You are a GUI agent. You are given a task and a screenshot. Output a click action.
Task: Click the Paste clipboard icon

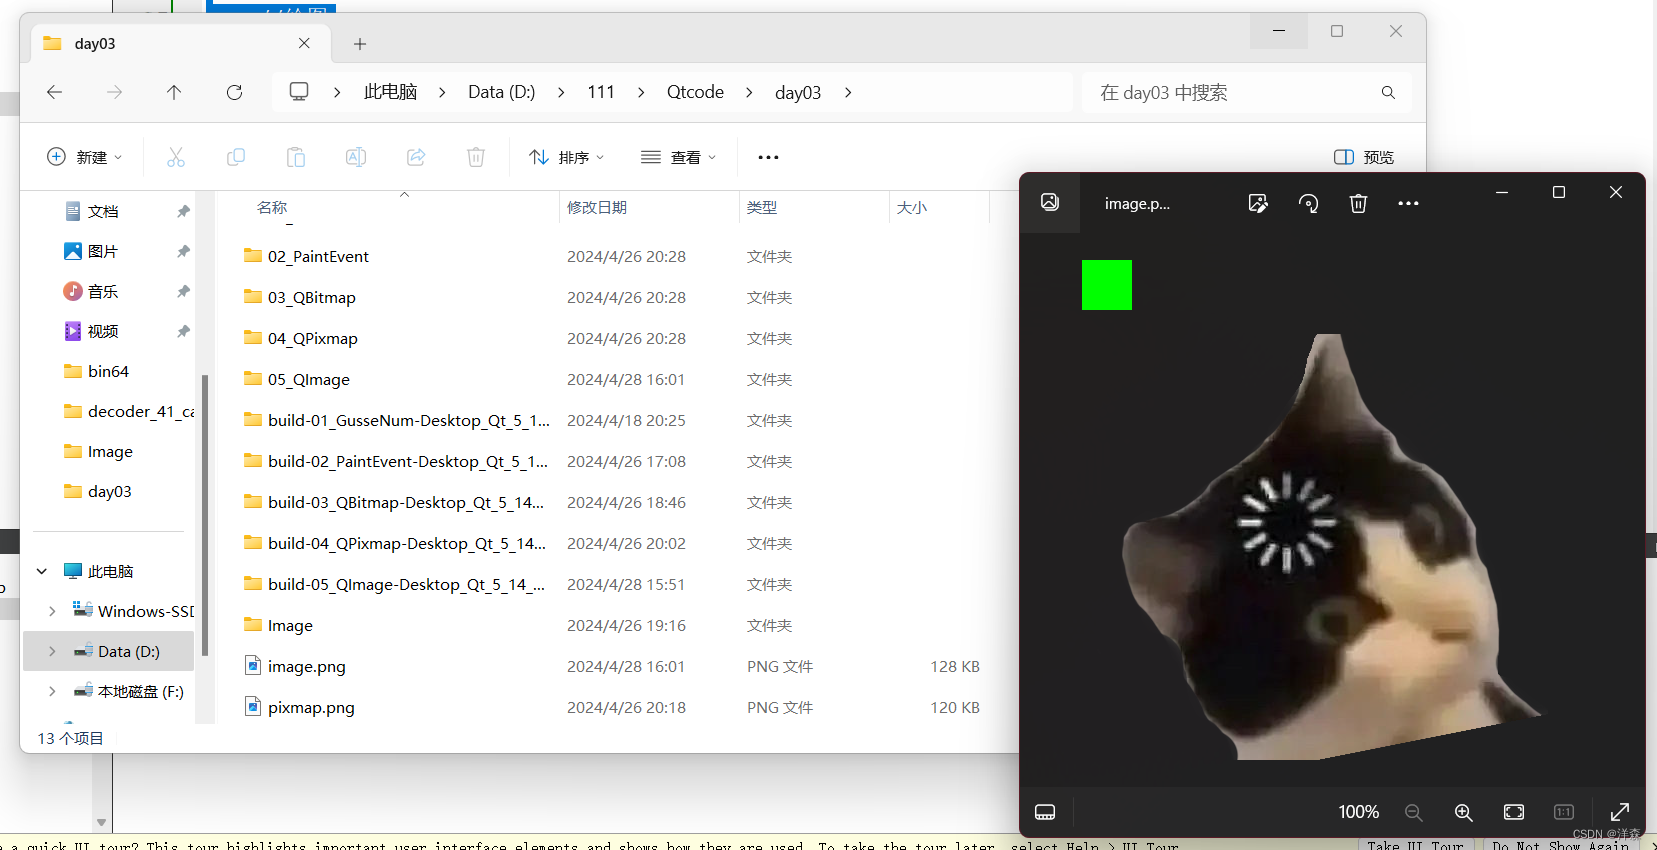pyautogui.click(x=296, y=157)
